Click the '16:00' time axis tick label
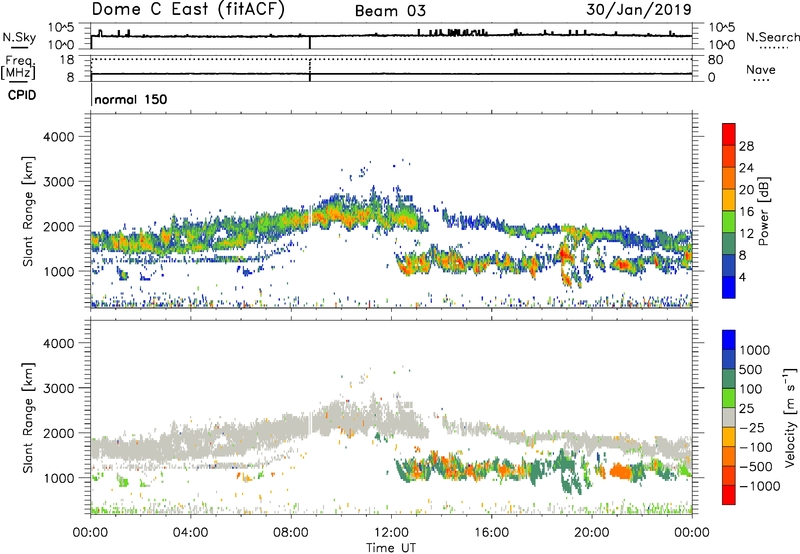800x554 pixels. (x=491, y=533)
